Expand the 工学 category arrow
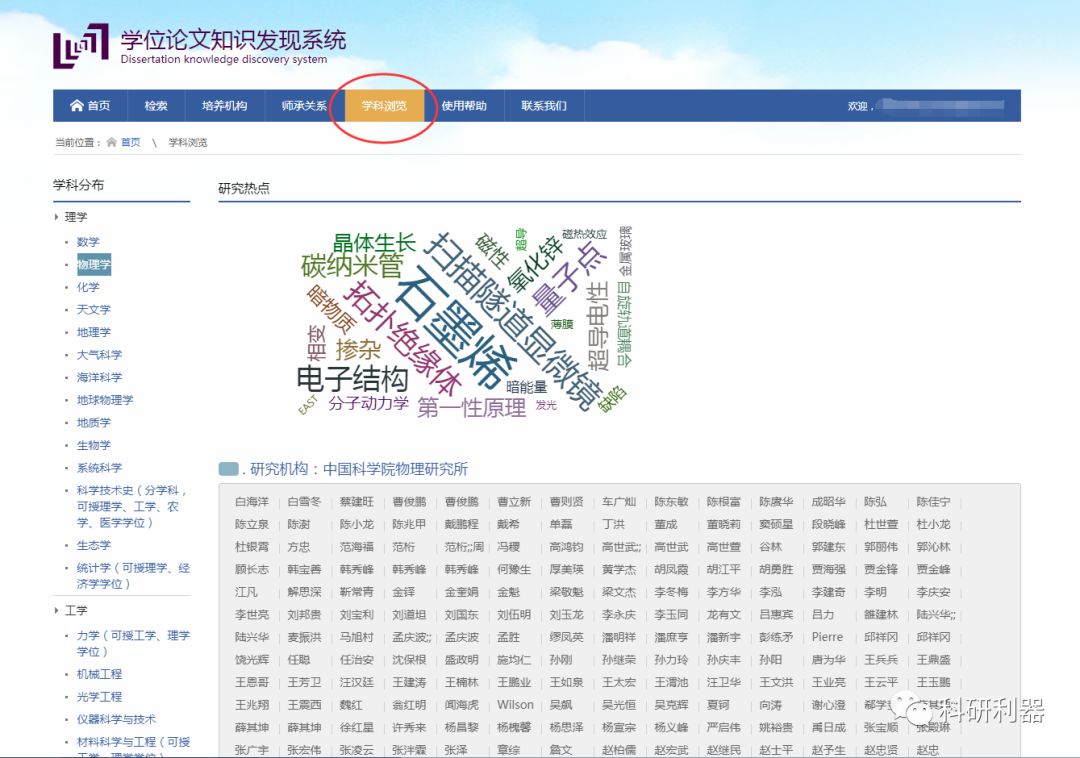This screenshot has width=1080, height=758. tap(57, 610)
